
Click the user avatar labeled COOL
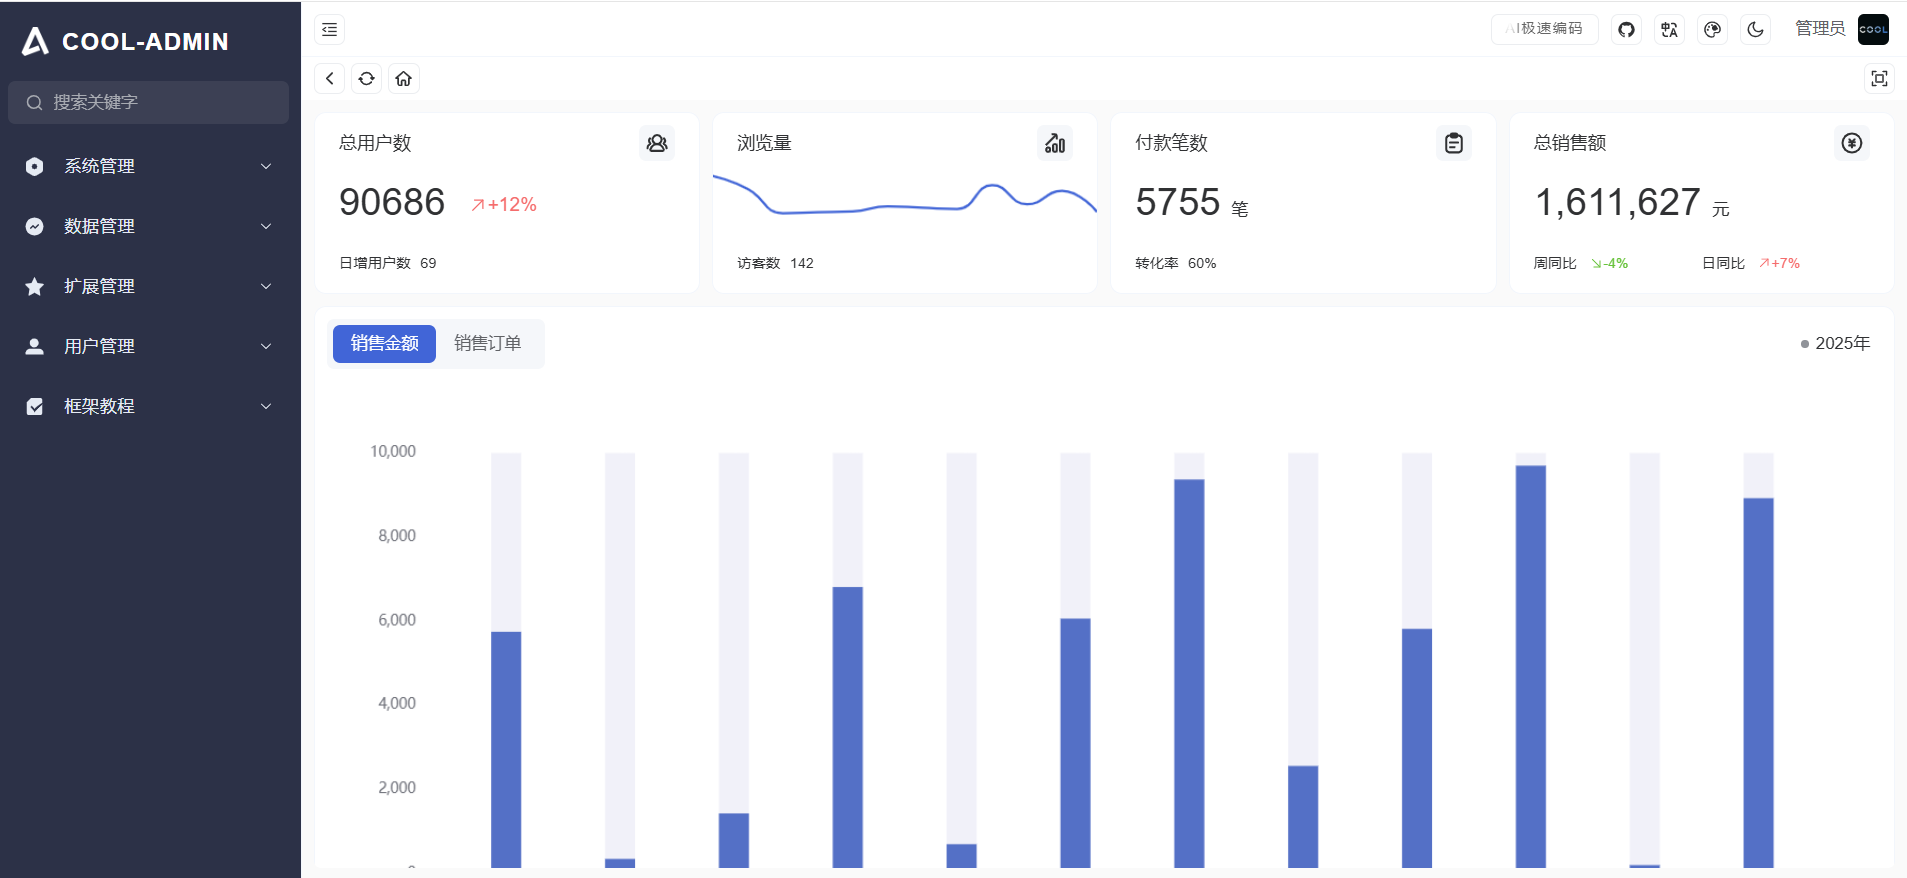[1873, 29]
